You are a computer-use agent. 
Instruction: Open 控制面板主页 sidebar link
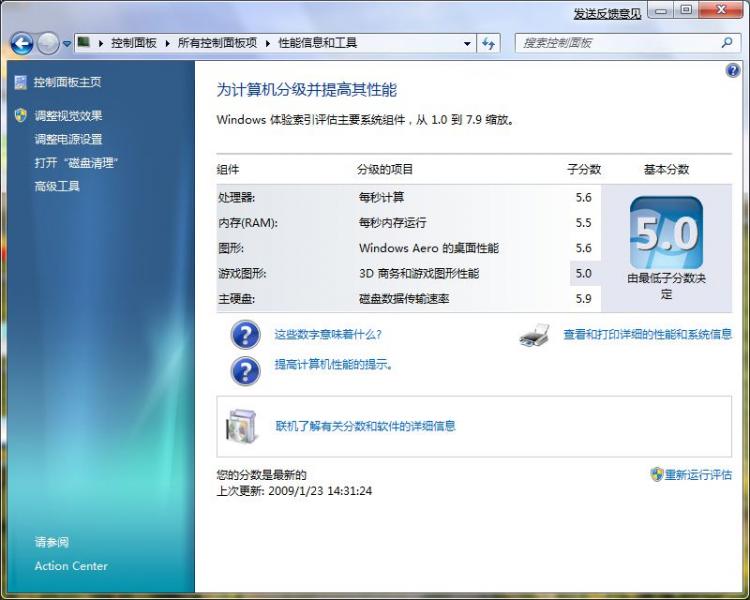[x=67, y=82]
